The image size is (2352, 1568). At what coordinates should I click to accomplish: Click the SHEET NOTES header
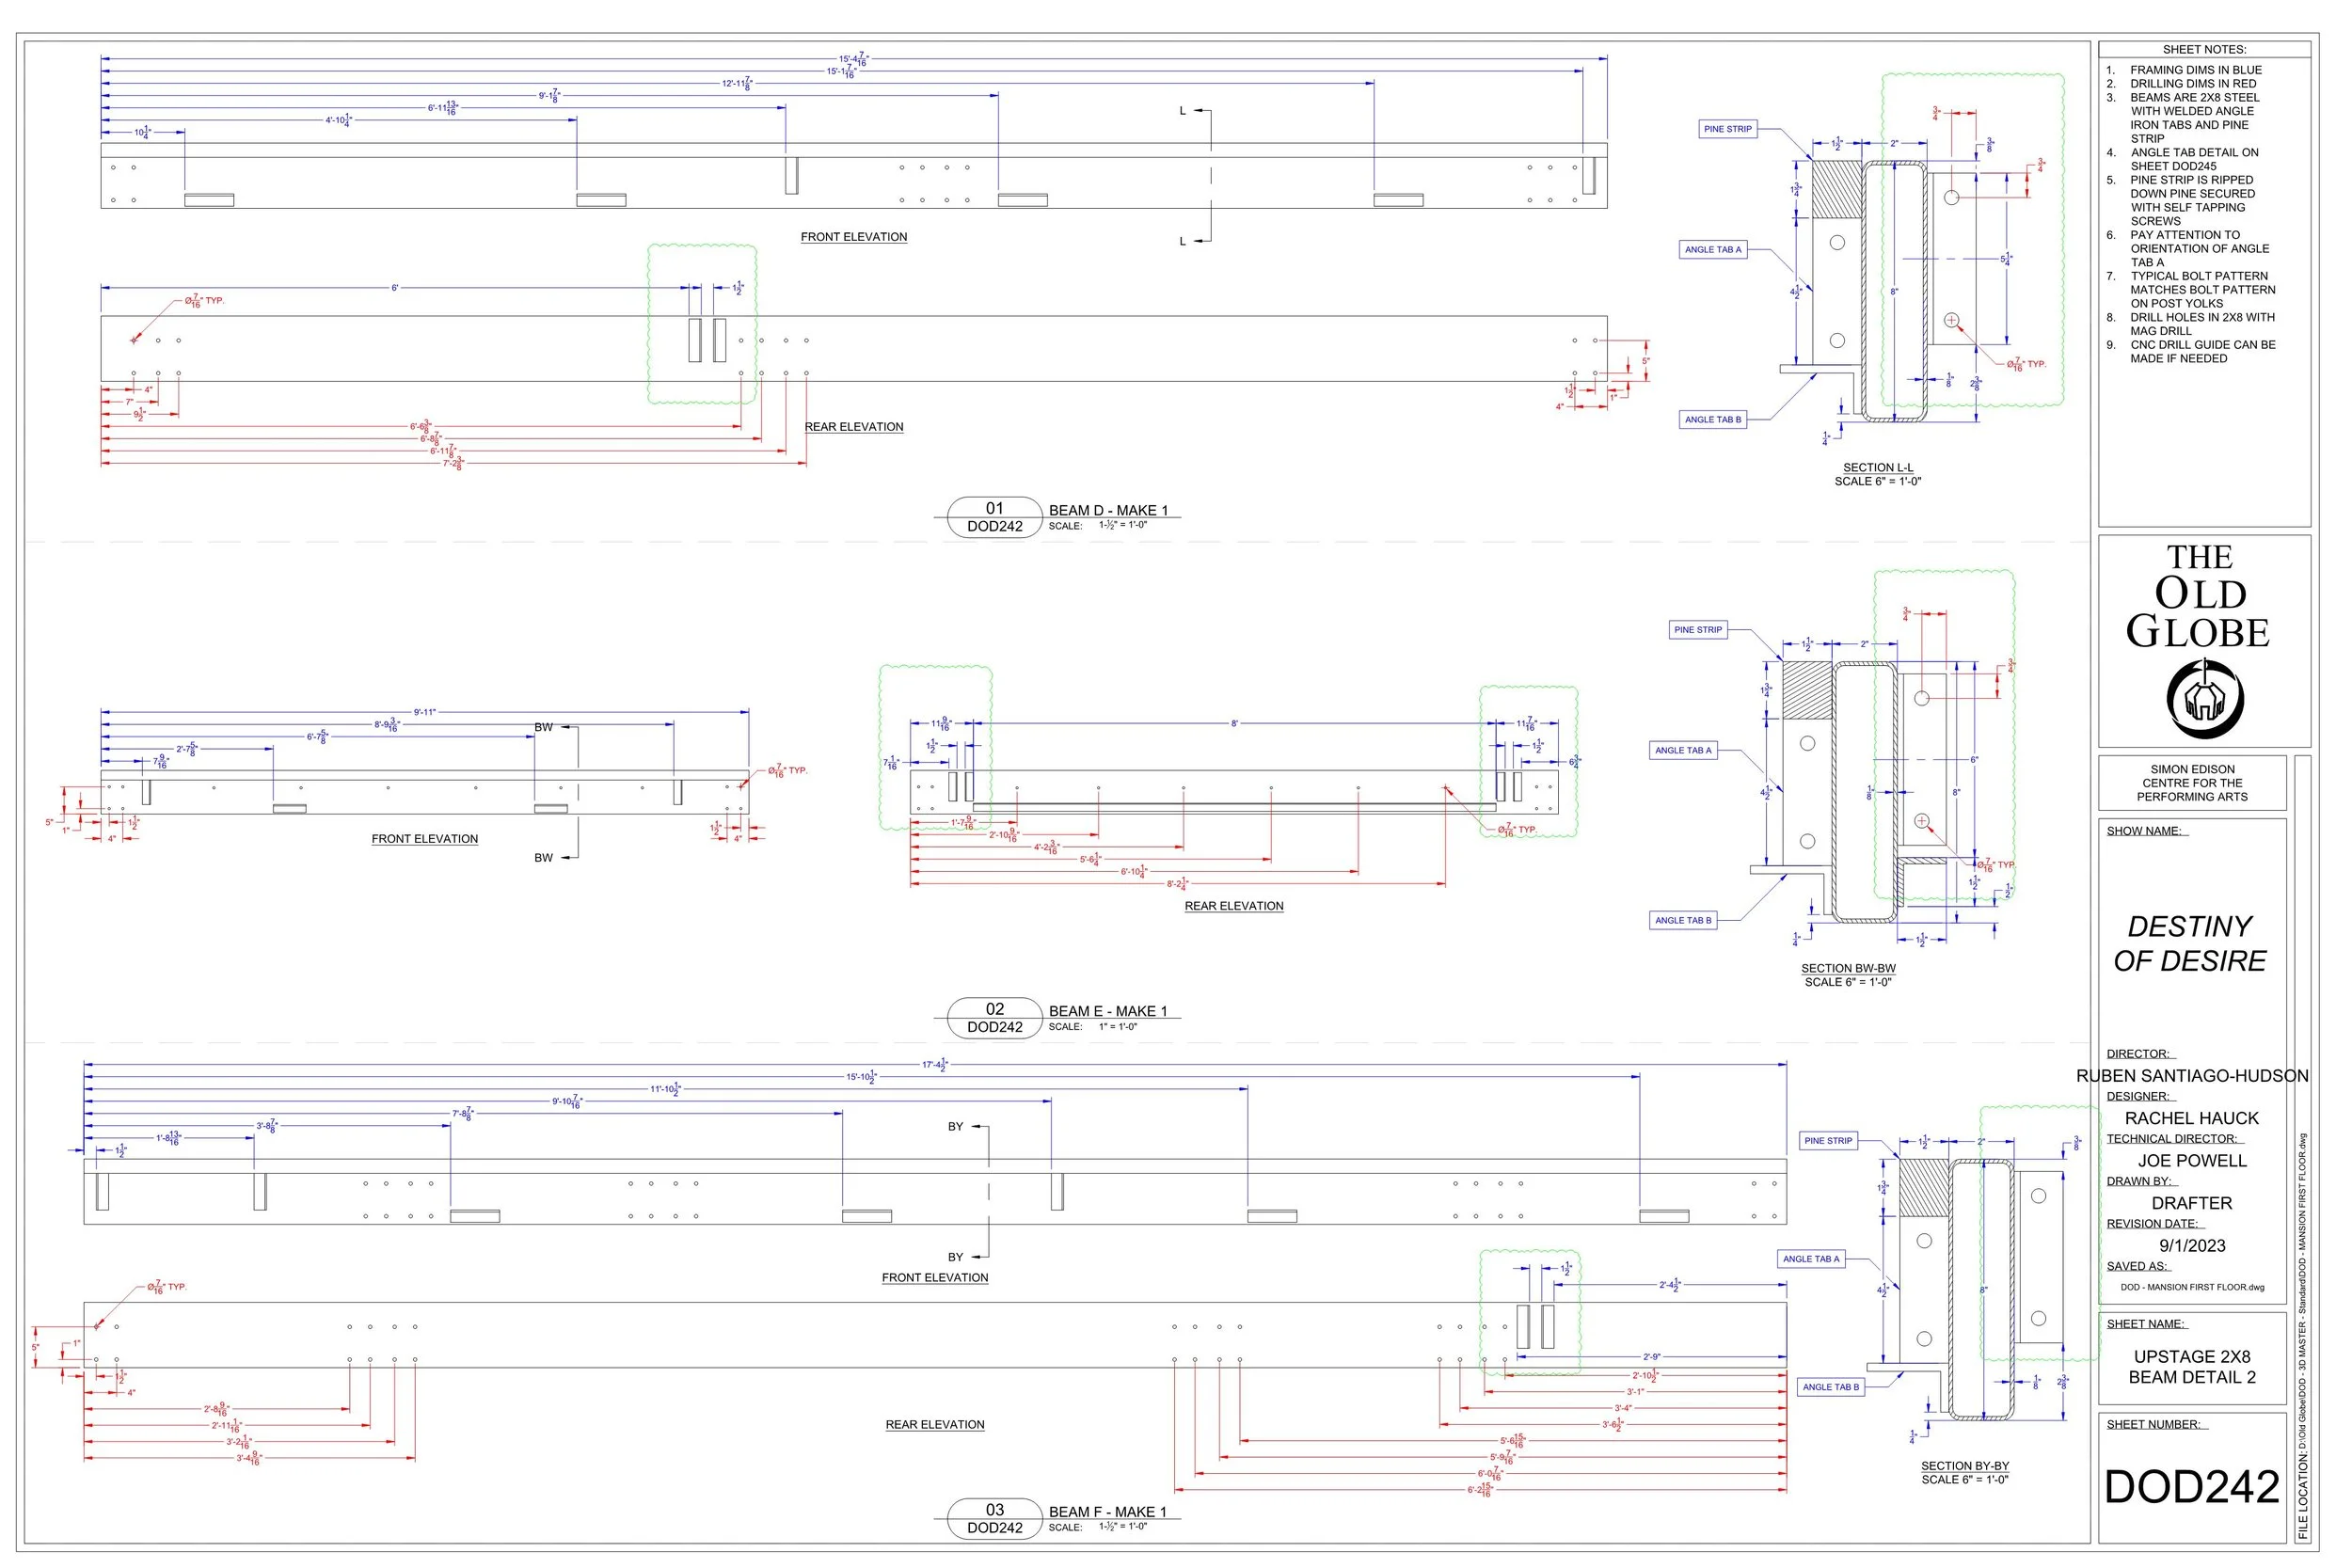coord(2204,49)
